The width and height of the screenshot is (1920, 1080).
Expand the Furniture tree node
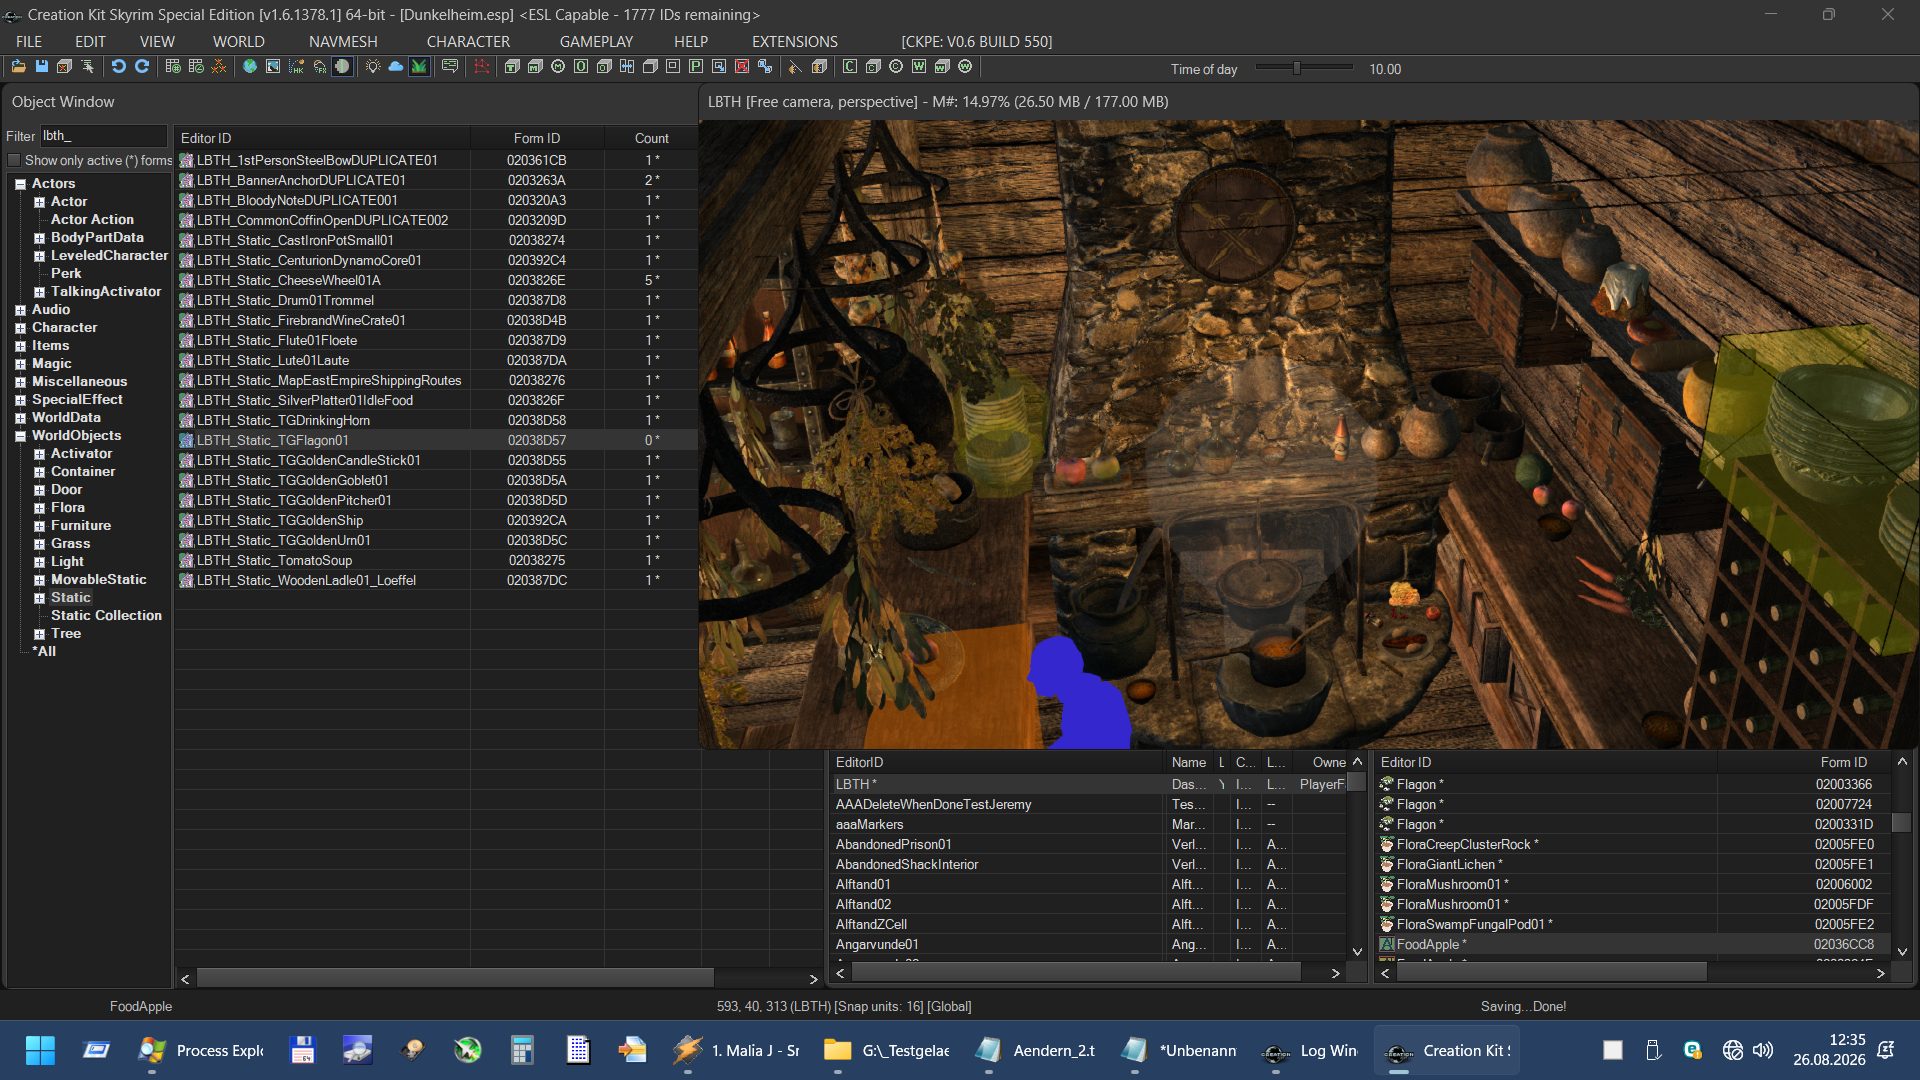pos(39,526)
